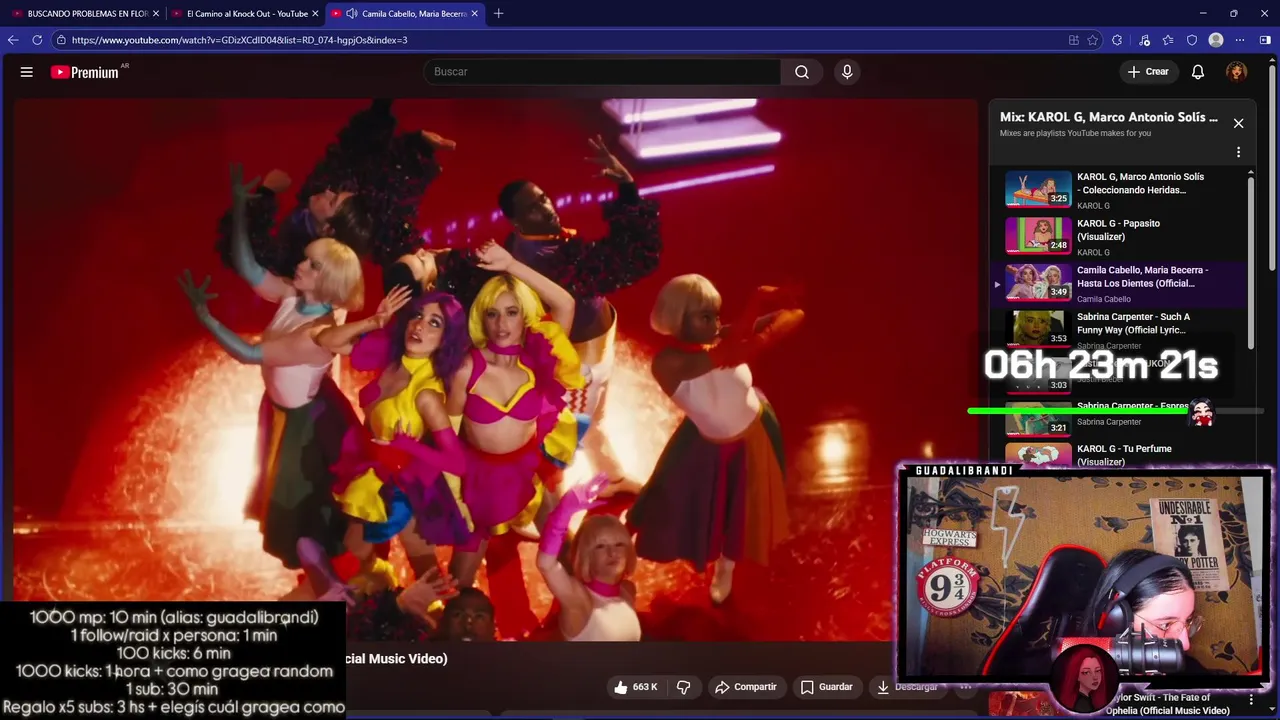
Task: Toggle the browser sidebar panel icon
Action: point(1265,40)
